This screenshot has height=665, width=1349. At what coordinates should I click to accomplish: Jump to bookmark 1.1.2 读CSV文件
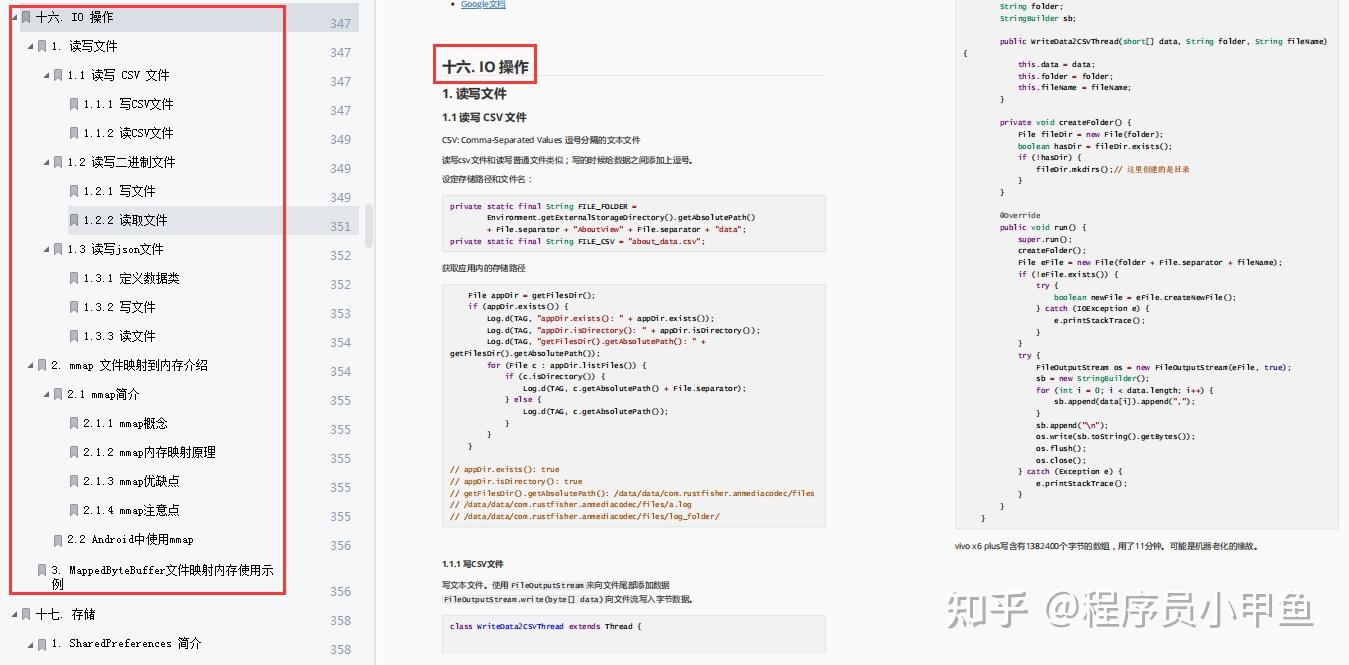(x=128, y=133)
